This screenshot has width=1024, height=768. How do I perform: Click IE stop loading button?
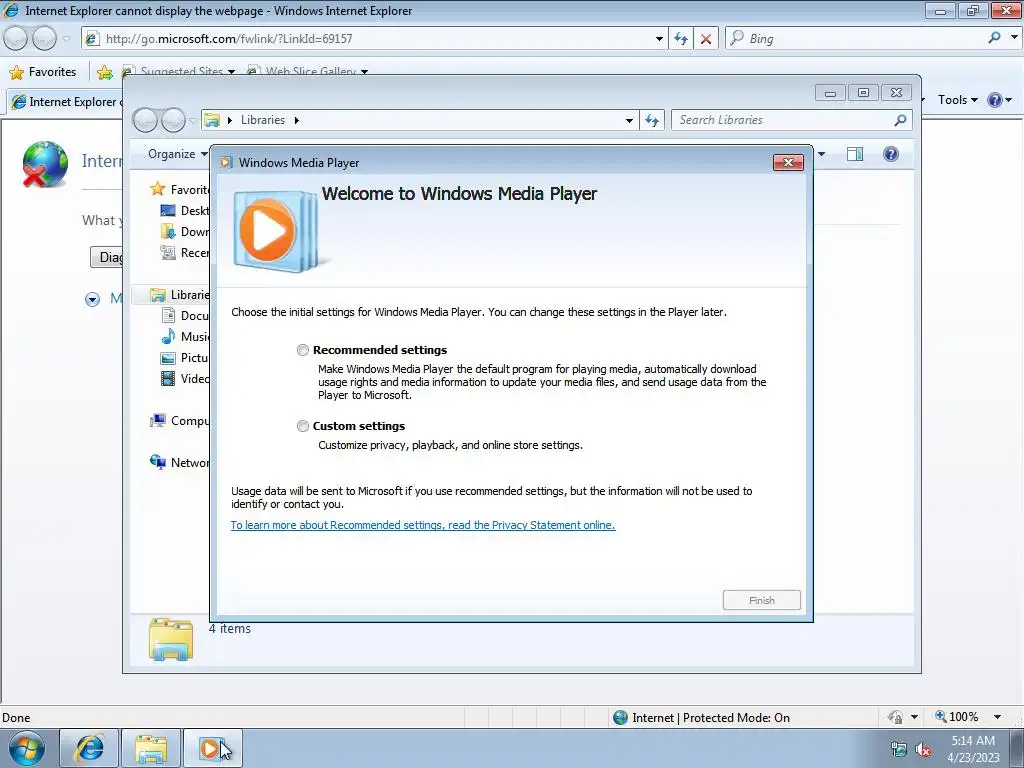click(x=706, y=39)
